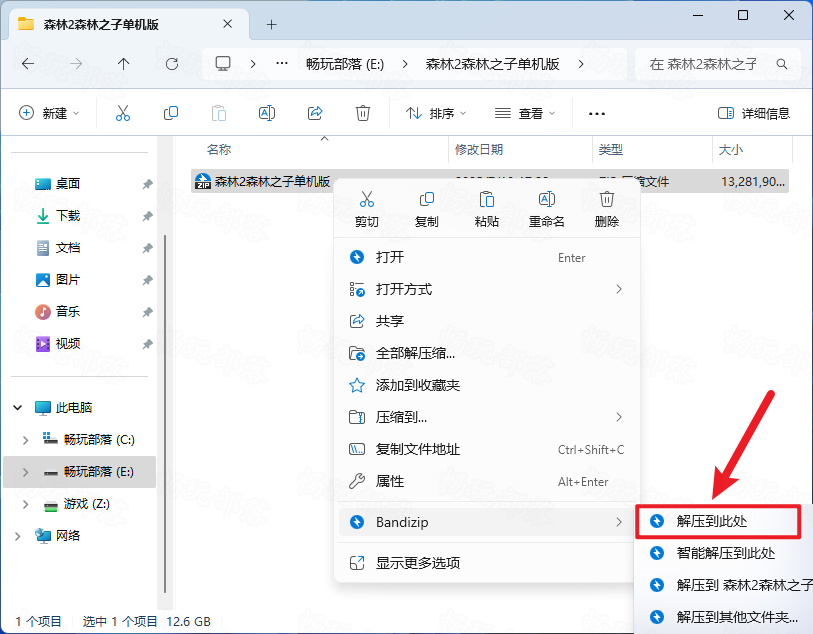Select 共享 in the context menu
The width and height of the screenshot is (813, 634).
click(487, 321)
